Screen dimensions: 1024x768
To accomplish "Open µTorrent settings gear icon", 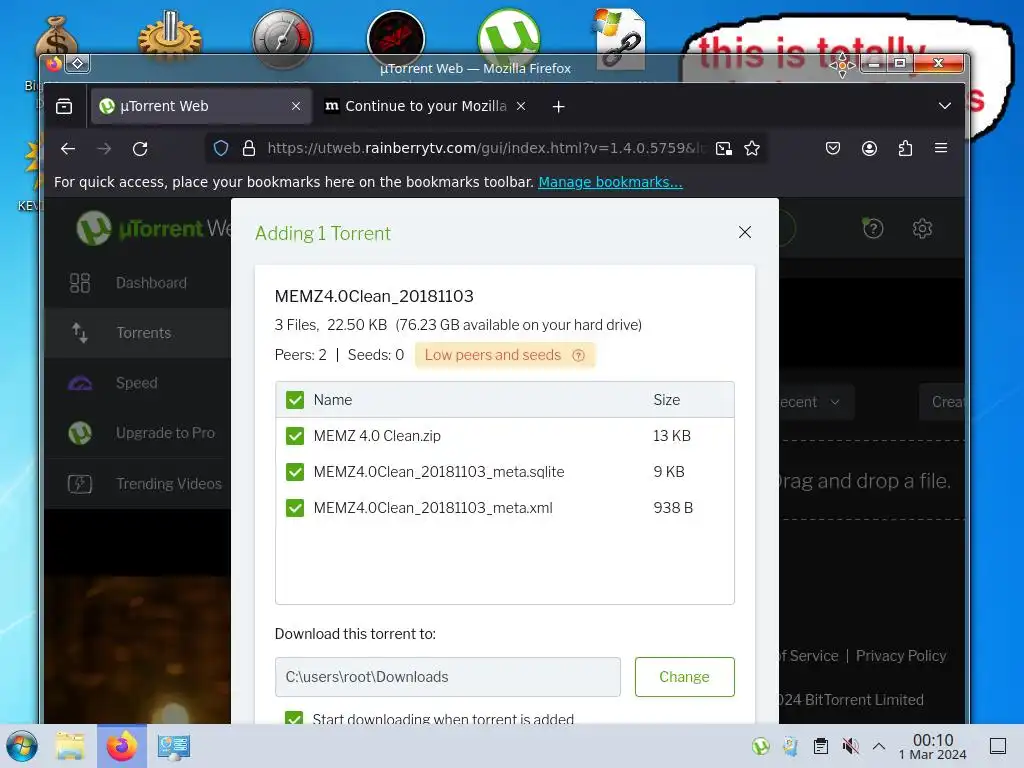I will 922,229.
